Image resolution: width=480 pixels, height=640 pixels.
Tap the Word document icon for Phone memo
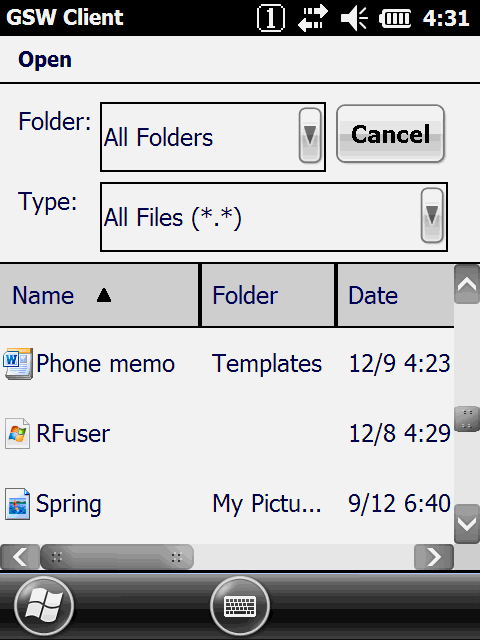pos(18,364)
